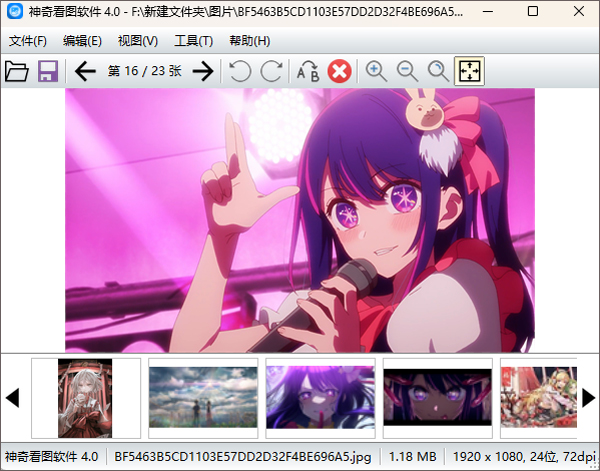Go to the previous image arrow
This screenshot has width=600, height=471.
point(85,71)
